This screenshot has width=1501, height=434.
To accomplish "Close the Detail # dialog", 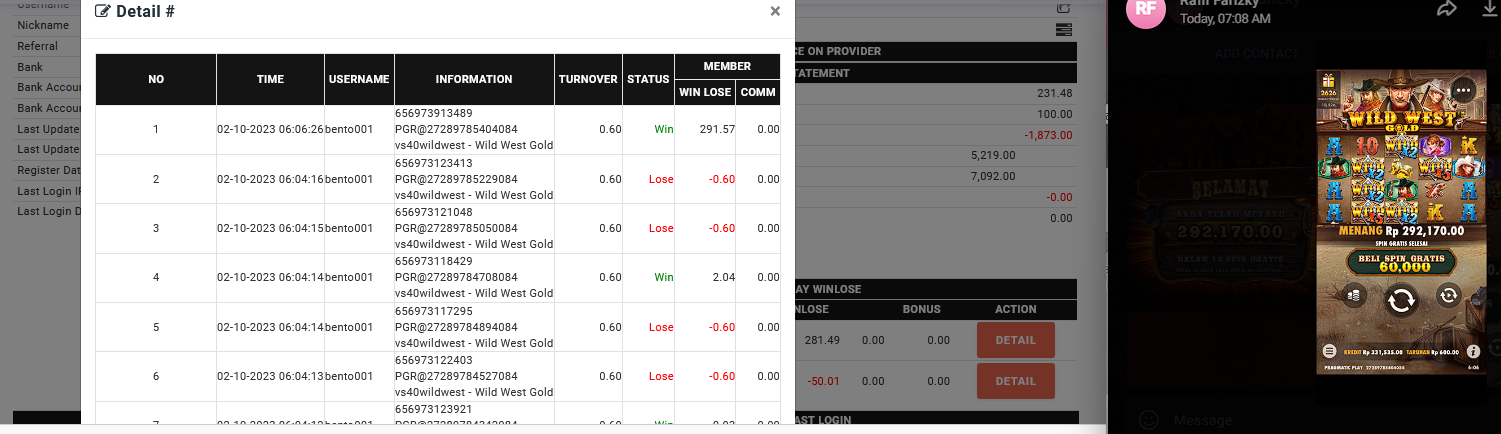I will [775, 12].
